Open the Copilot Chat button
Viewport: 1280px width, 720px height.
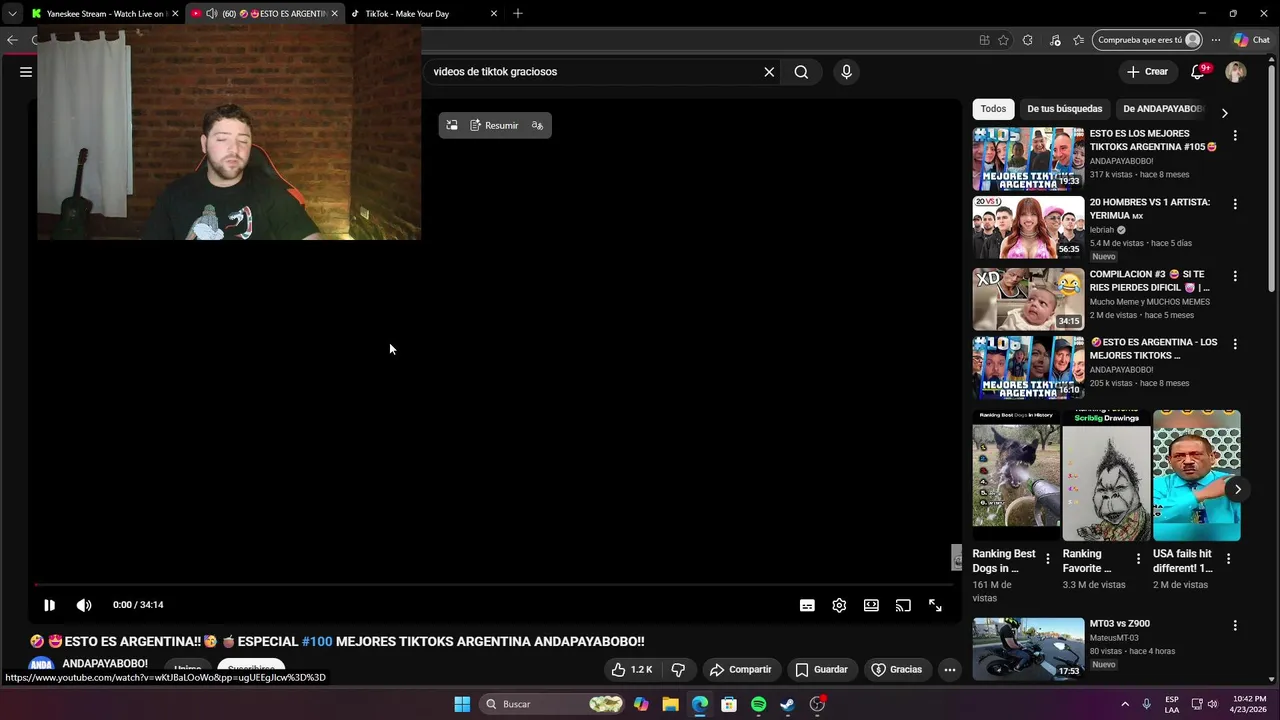[1252, 40]
